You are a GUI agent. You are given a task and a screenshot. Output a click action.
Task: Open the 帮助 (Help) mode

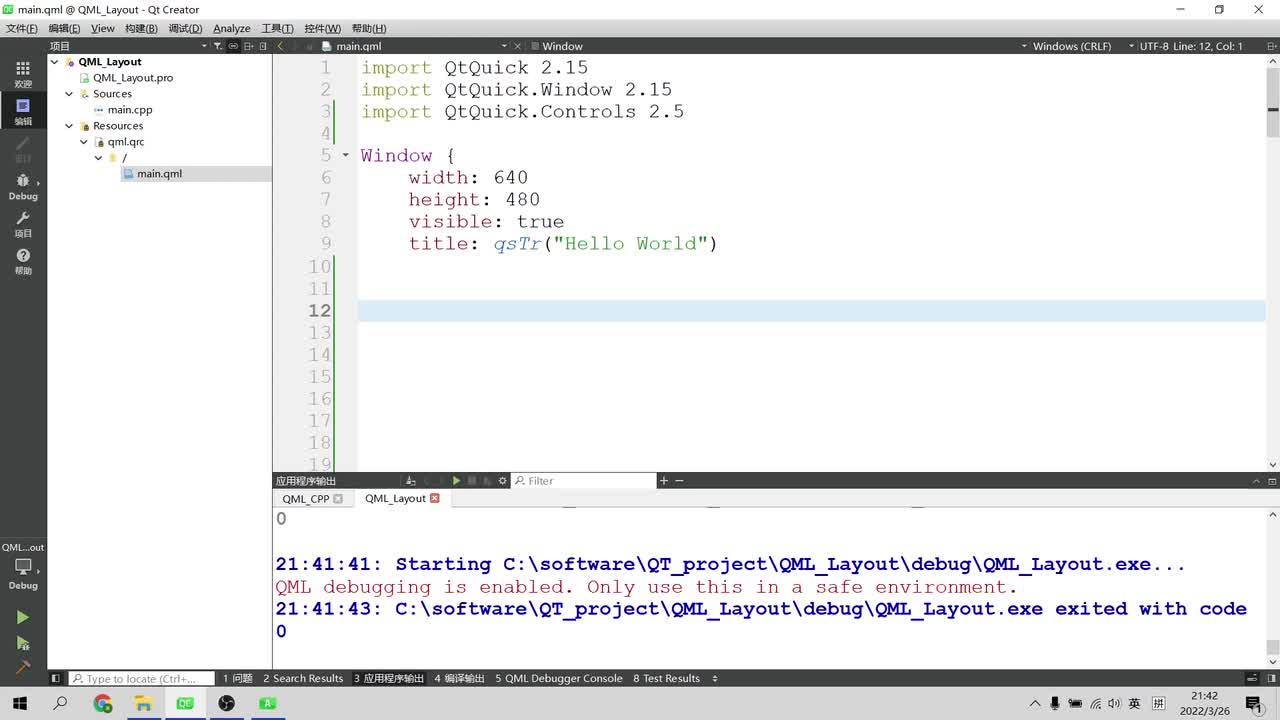tap(23, 262)
